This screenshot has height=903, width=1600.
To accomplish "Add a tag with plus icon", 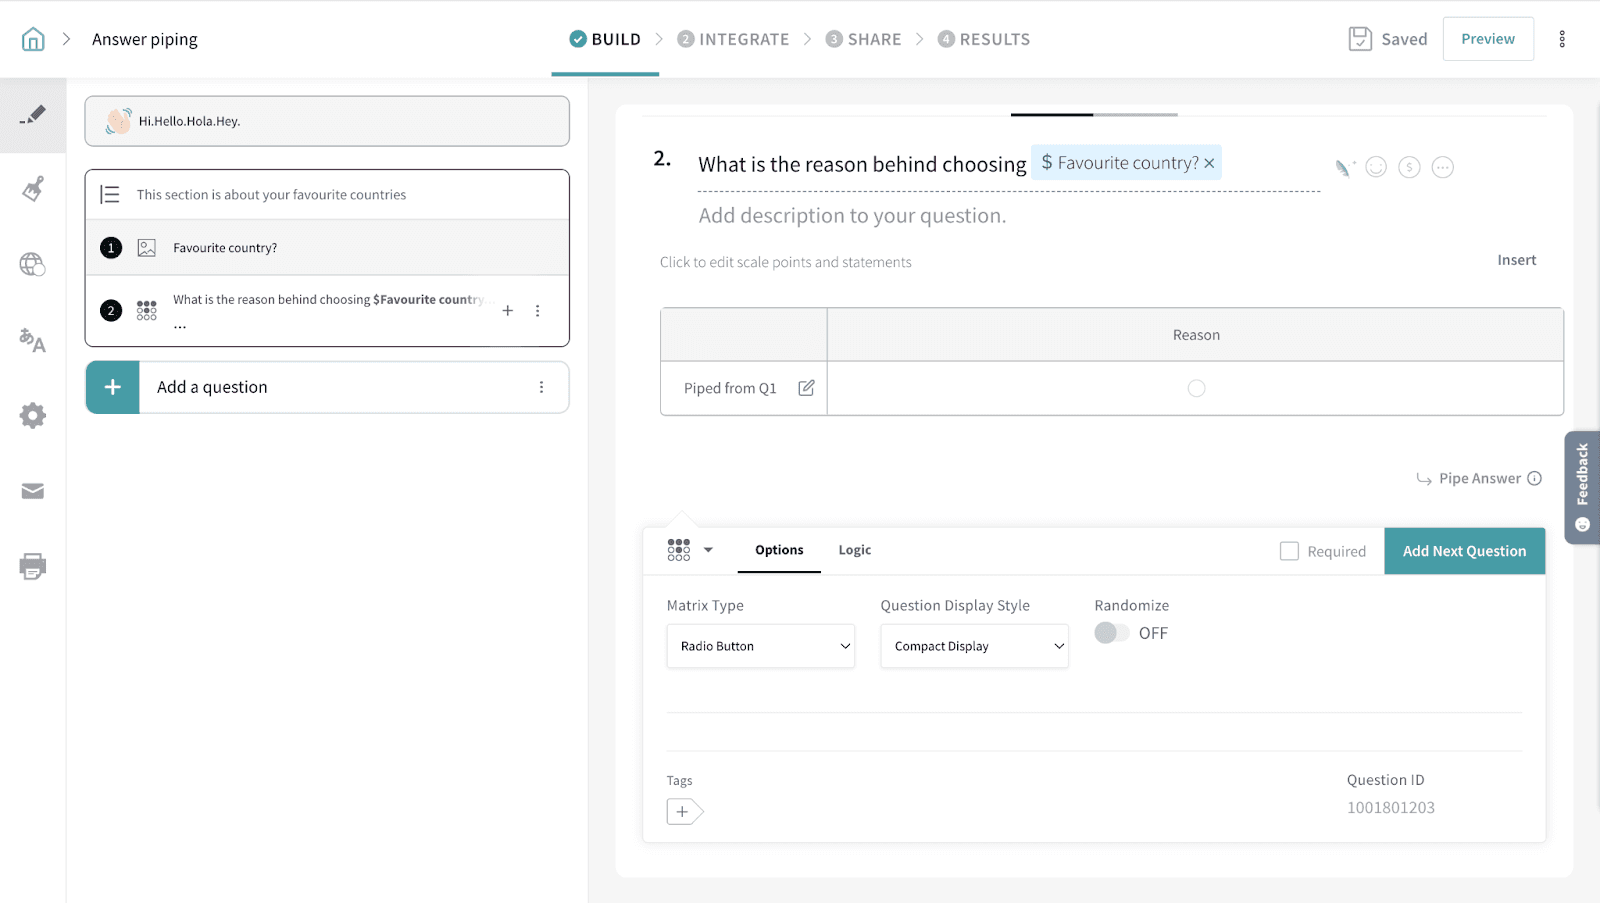I will pyautogui.click(x=683, y=812).
